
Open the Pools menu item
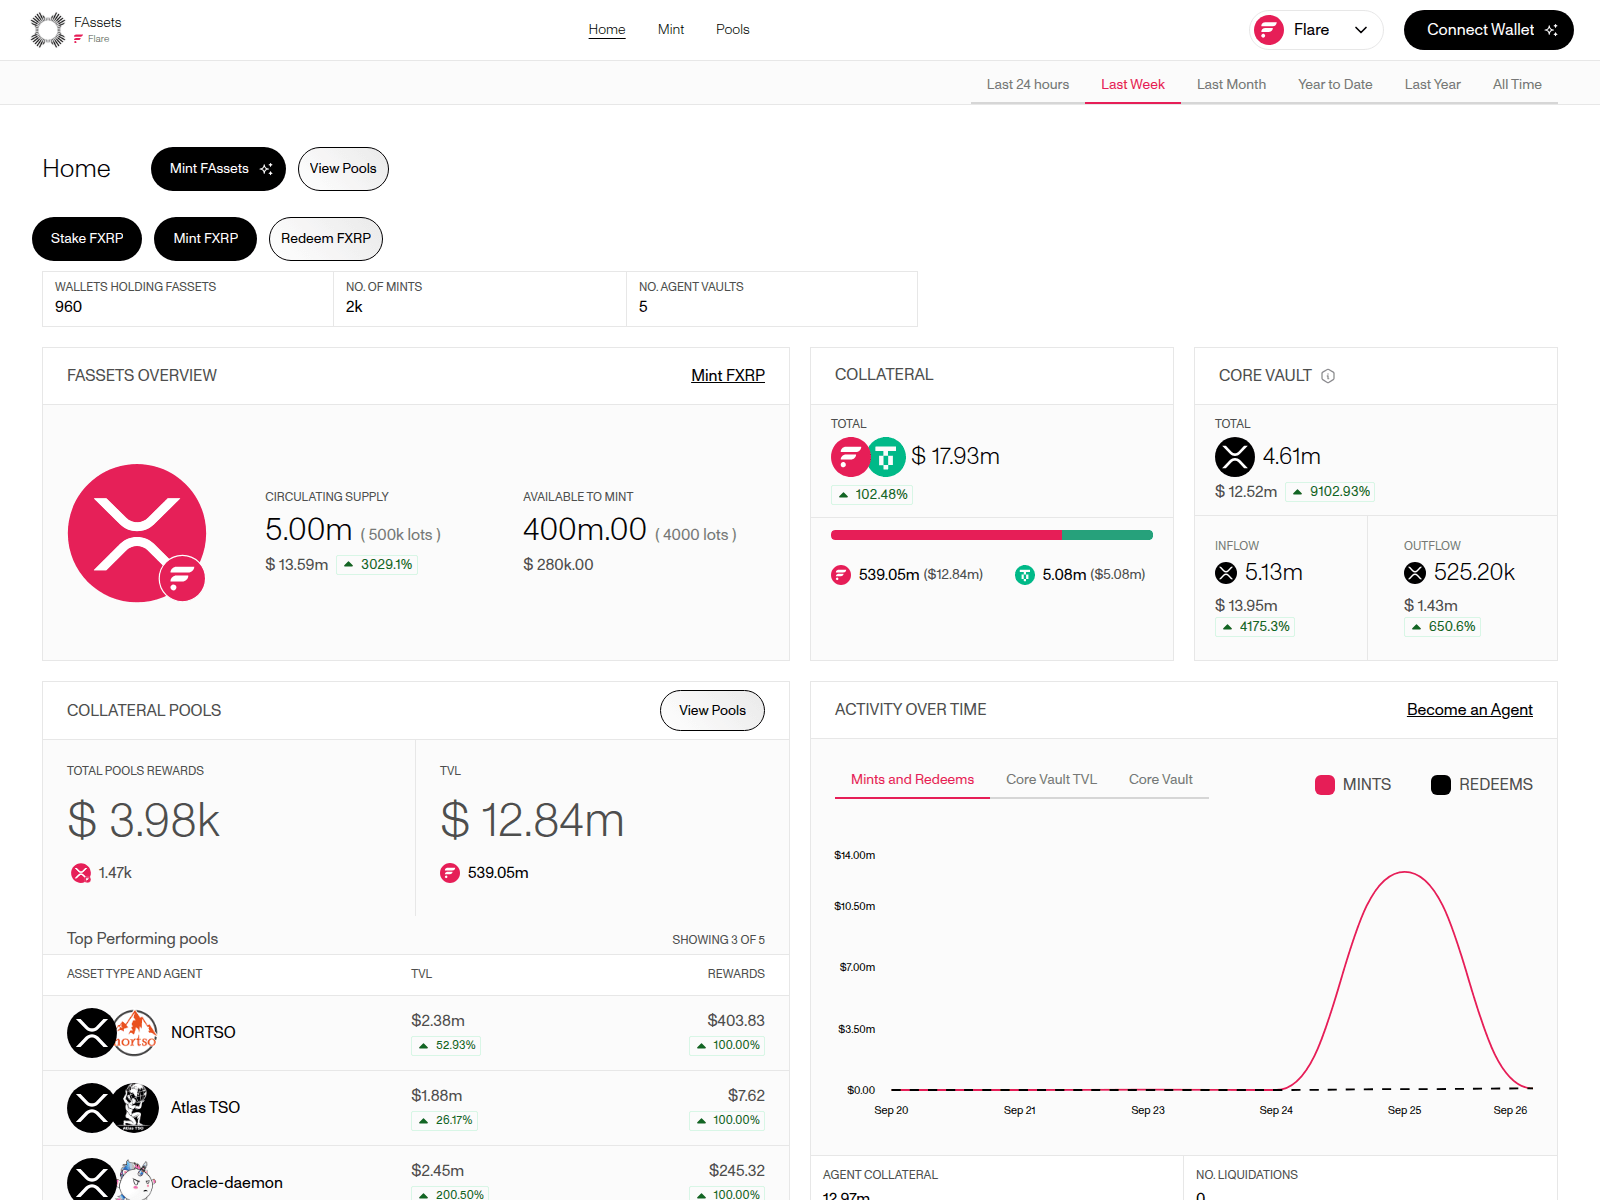point(732,30)
